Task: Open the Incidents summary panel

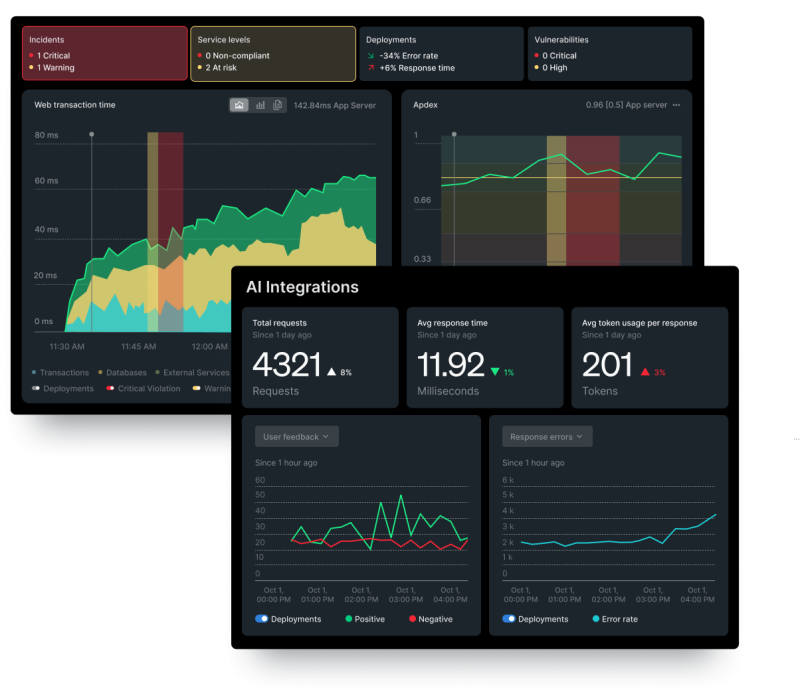Action: click(x=105, y=53)
